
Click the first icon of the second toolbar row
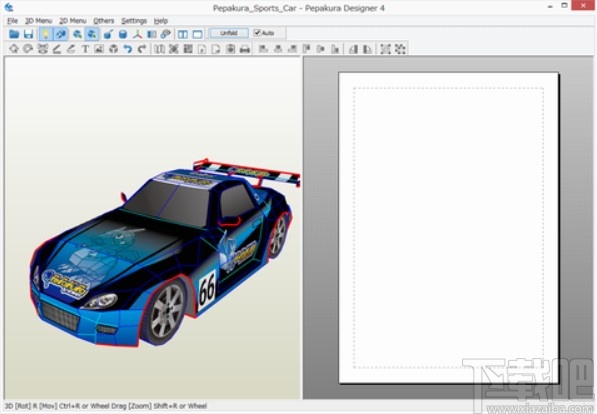click(x=14, y=49)
